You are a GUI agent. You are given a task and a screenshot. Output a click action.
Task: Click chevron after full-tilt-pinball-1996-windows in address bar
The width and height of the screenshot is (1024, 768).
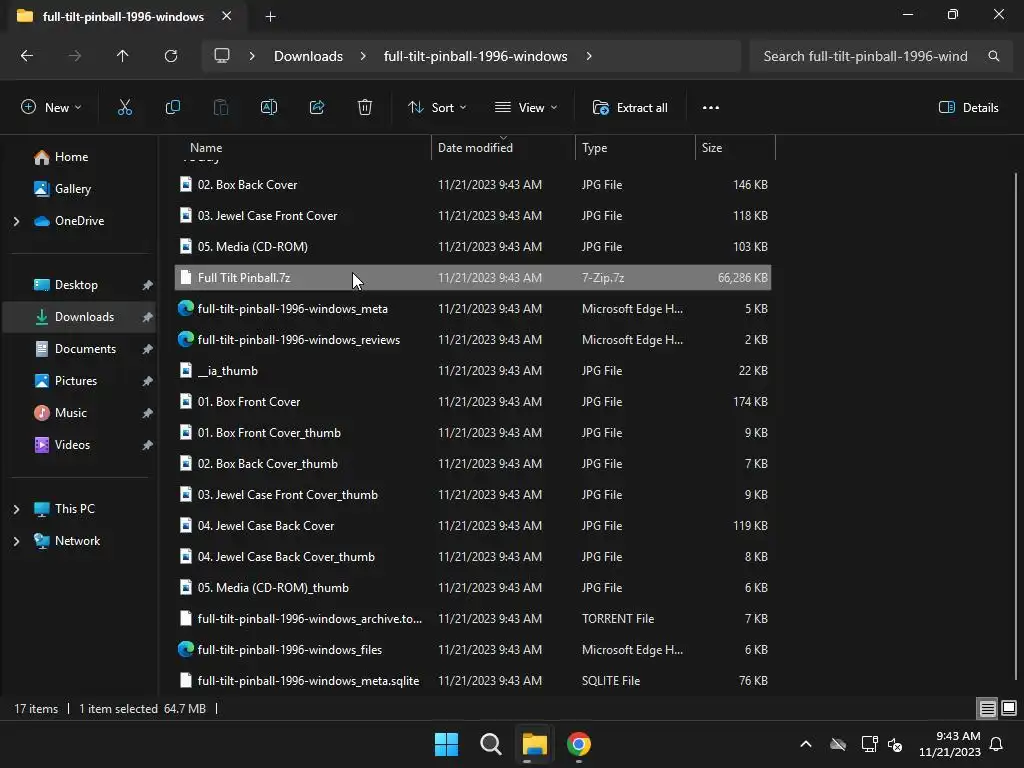(589, 56)
